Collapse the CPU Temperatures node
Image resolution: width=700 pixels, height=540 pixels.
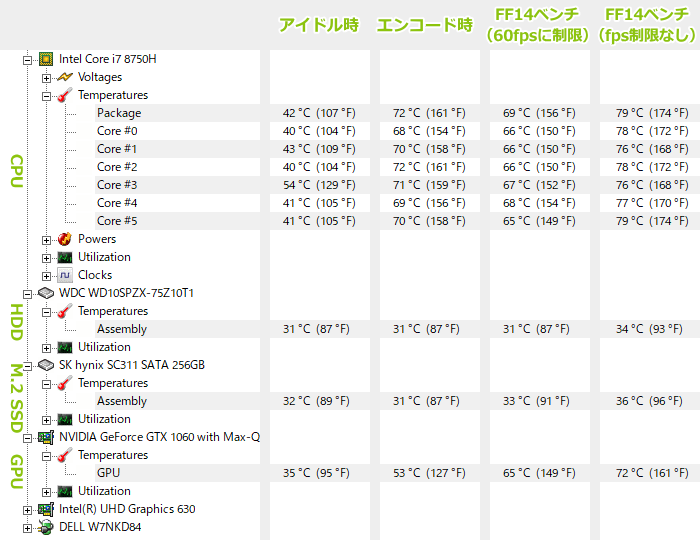pos(46,96)
